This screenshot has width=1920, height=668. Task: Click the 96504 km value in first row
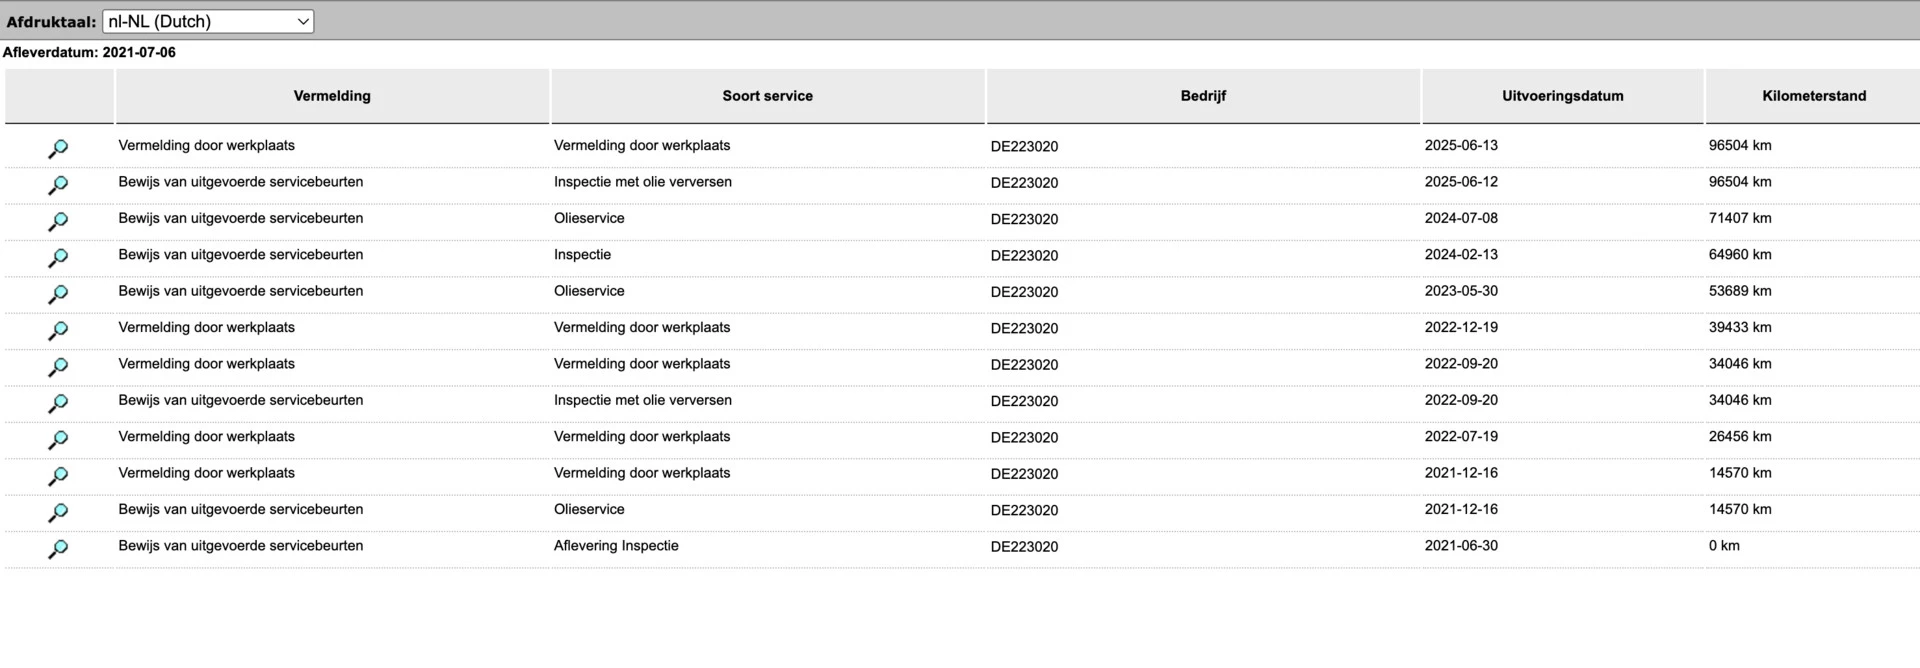pyautogui.click(x=1739, y=145)
